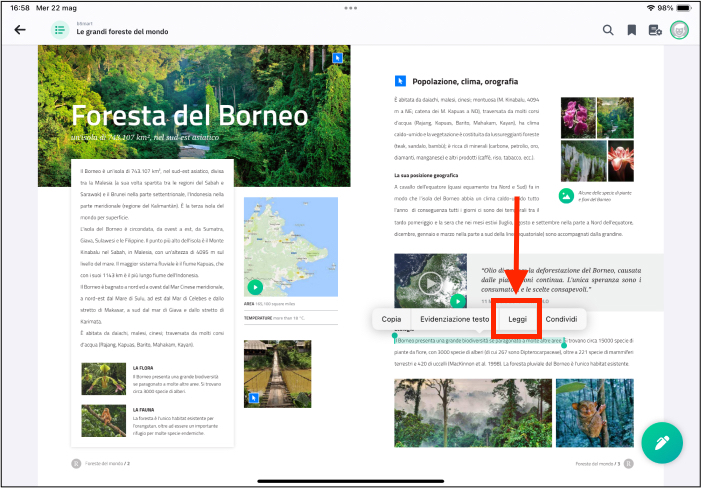Tap the page 2 footer label
The width and height of the screenshot is (701, 488).
[x=107, y=463]
